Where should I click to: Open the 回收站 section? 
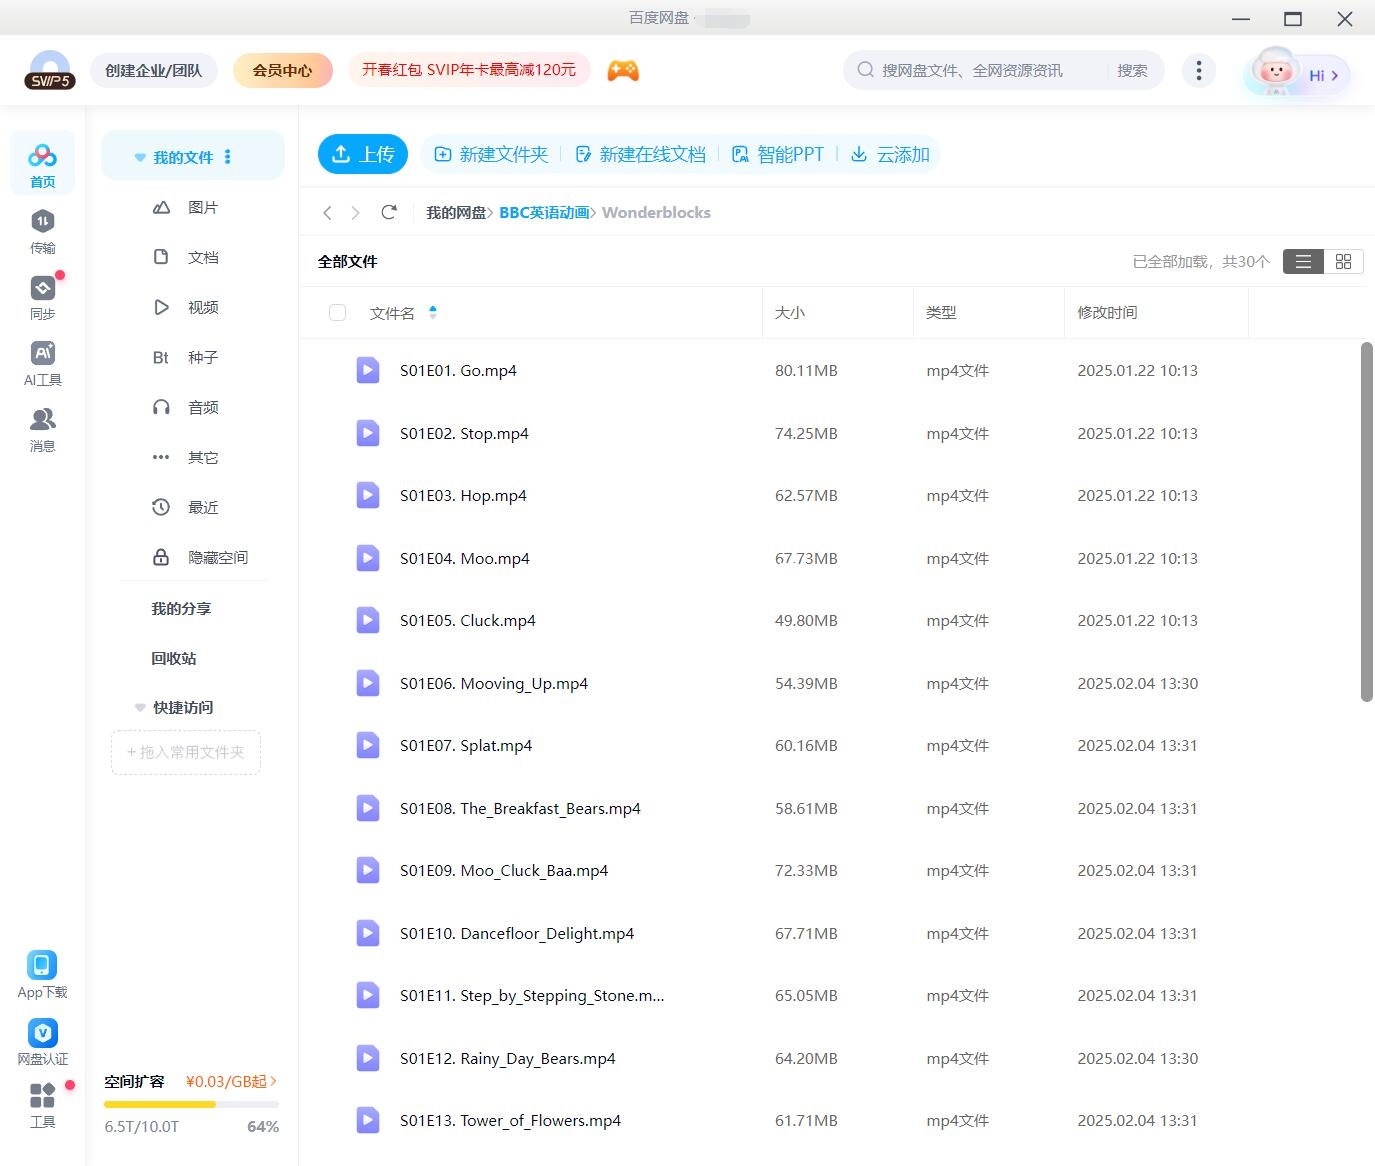tap(172, 658)
